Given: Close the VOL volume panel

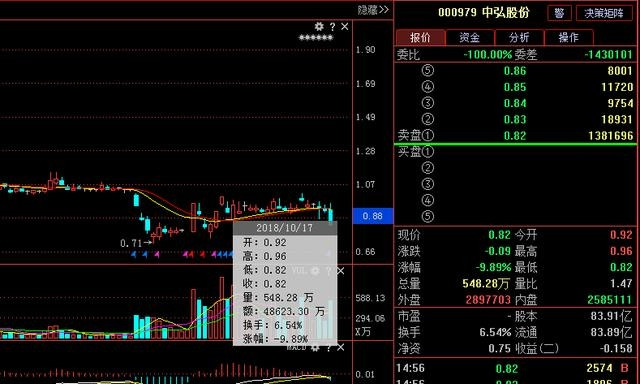Looking at the screenshot, I should (x=340, y=271).
